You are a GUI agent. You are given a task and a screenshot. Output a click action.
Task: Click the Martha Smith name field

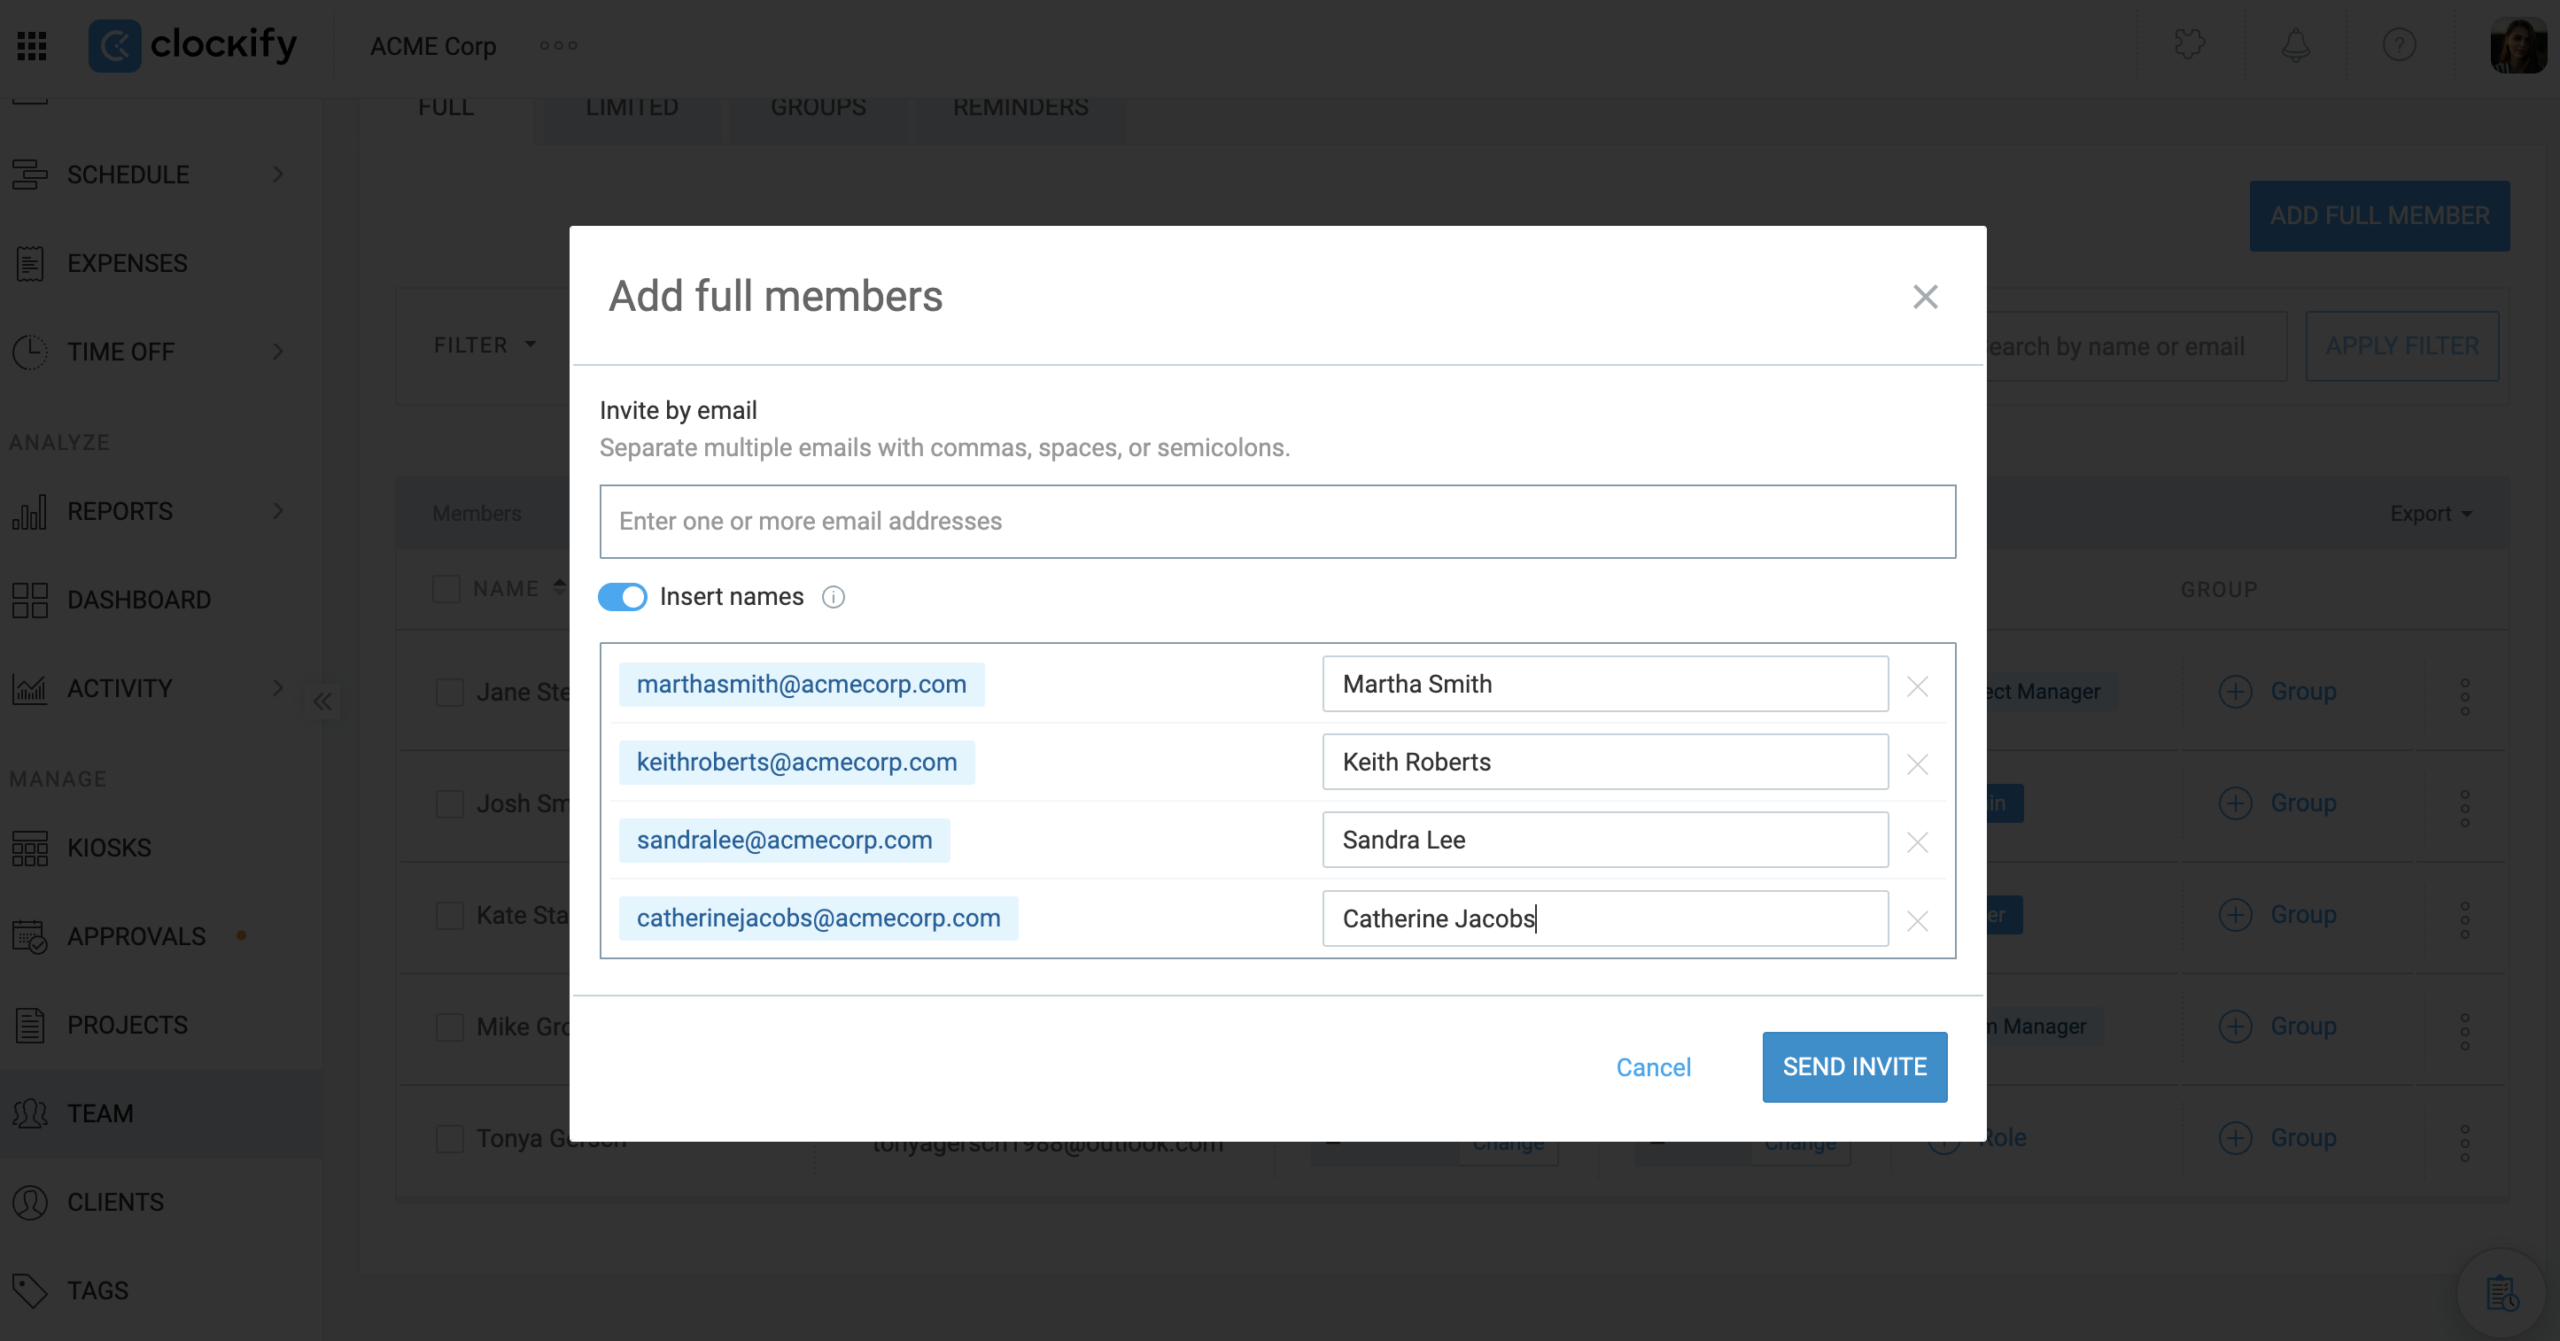tap(1605, 684)
